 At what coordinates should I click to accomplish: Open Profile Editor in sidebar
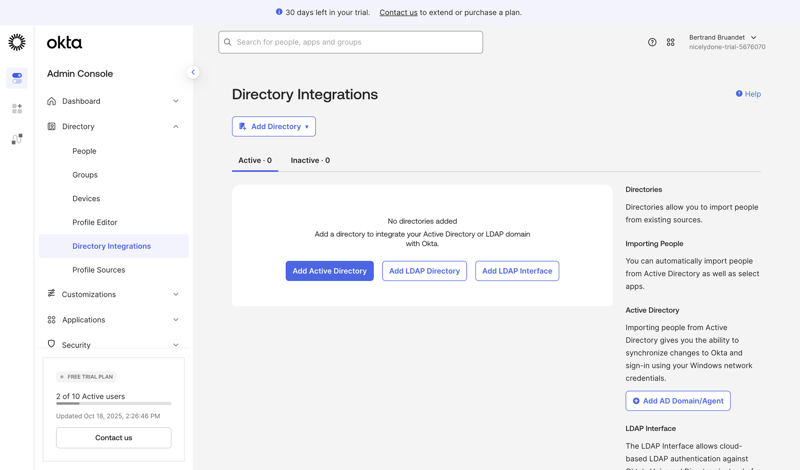[95, 222]
